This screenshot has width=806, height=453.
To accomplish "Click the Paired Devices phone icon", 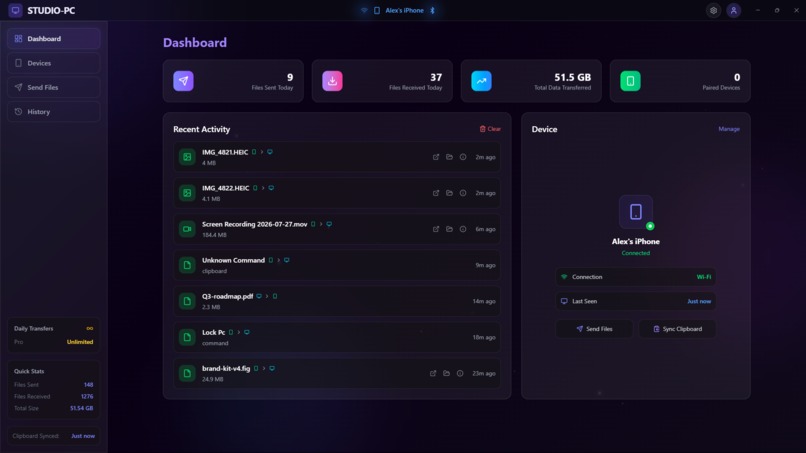I will (x=630, y=81).
